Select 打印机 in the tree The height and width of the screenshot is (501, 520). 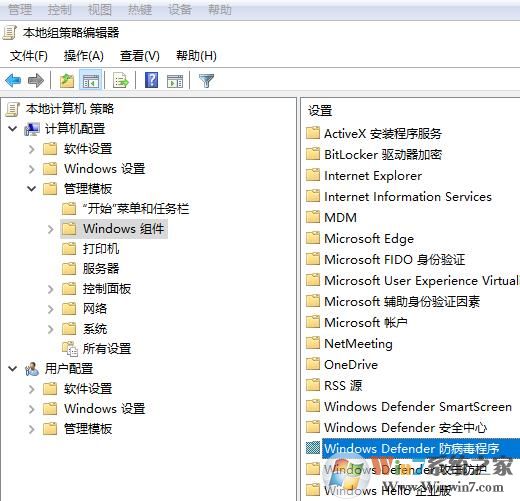[101, 249]
